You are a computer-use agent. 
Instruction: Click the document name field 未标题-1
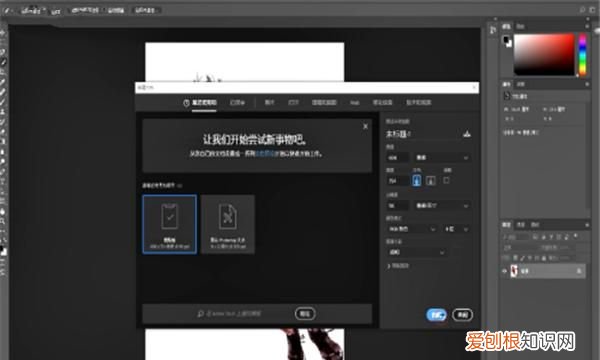coord(421,134)
